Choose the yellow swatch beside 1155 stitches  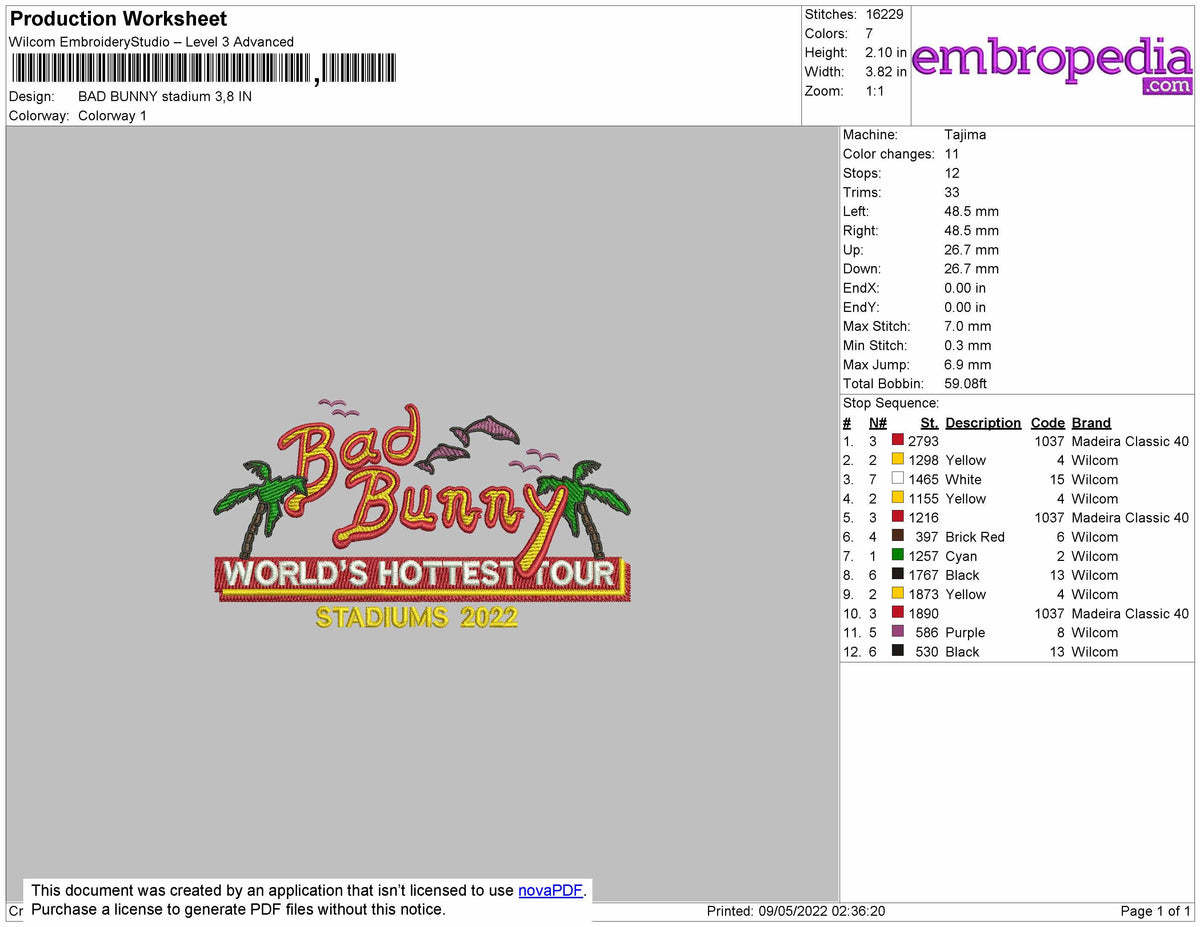tap(897, 498)
